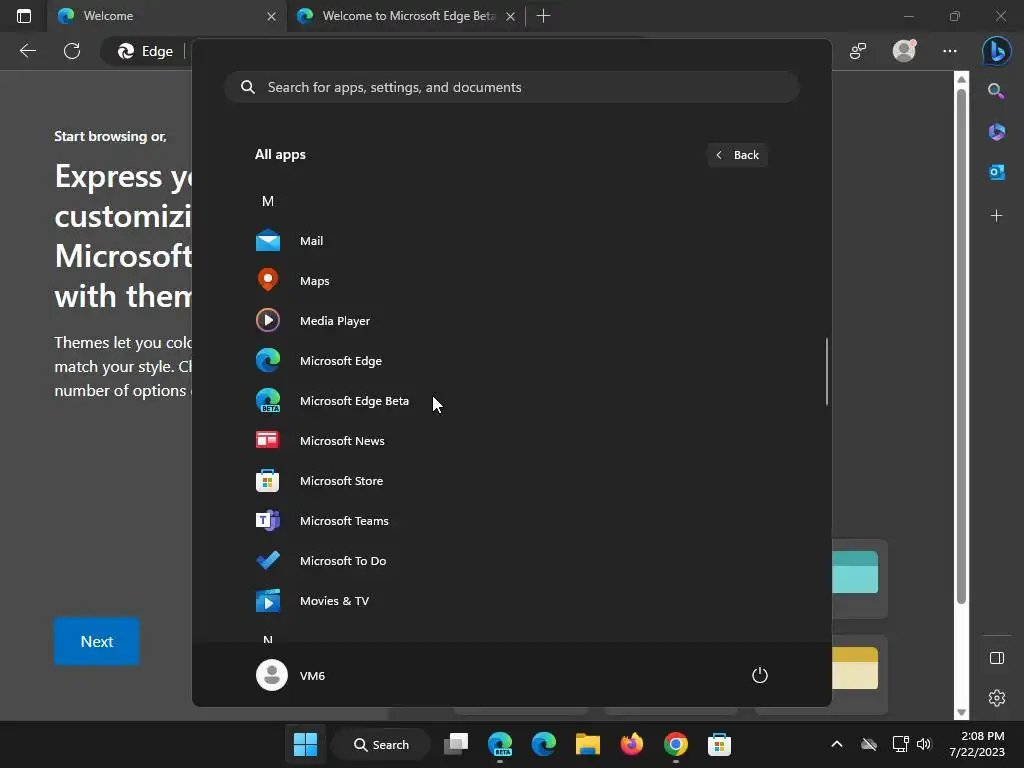Click the Back button in All apps
1024x768 pixels.
click(x=737, y=155)
